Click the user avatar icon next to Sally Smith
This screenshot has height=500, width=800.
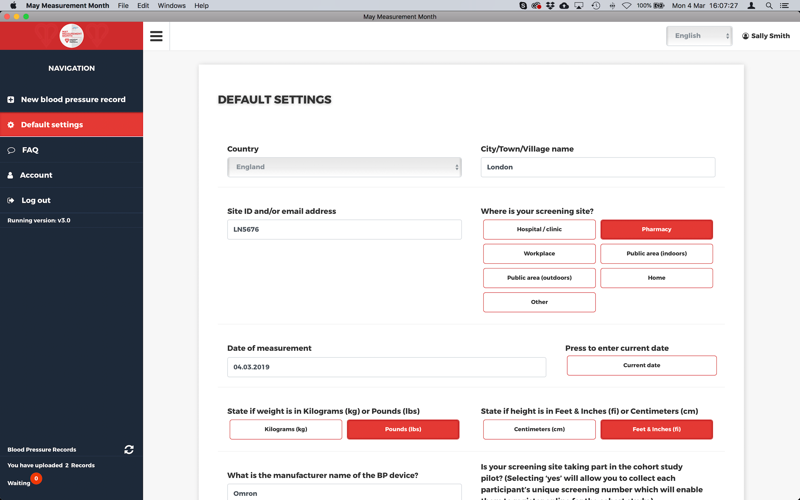pos(745,36)
